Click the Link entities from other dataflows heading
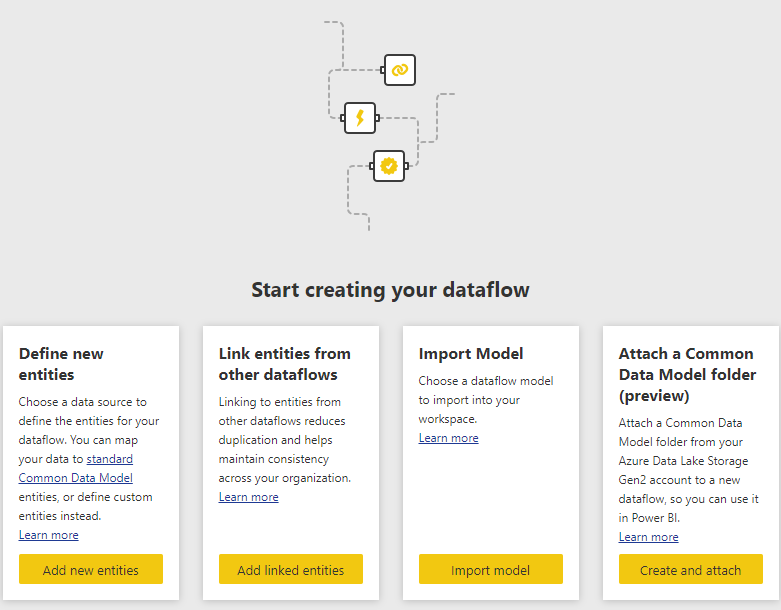Viewport: 781px width, 610px height. (x=284, y=364)
